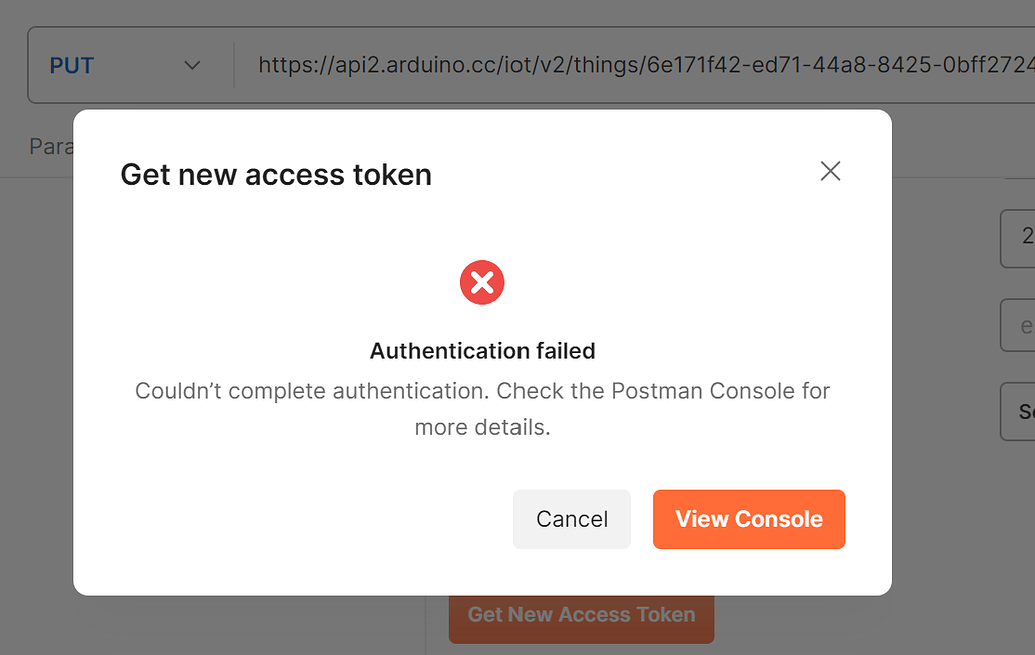Click the orange View Console button
Viewport: 1035px width, 655px height.
point(748,519)
